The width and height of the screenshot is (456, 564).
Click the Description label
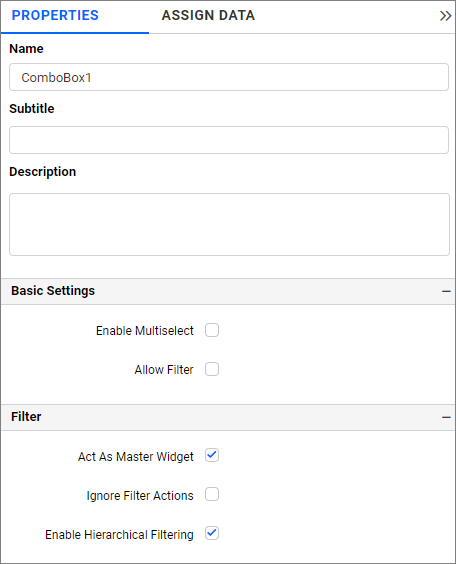42,172
